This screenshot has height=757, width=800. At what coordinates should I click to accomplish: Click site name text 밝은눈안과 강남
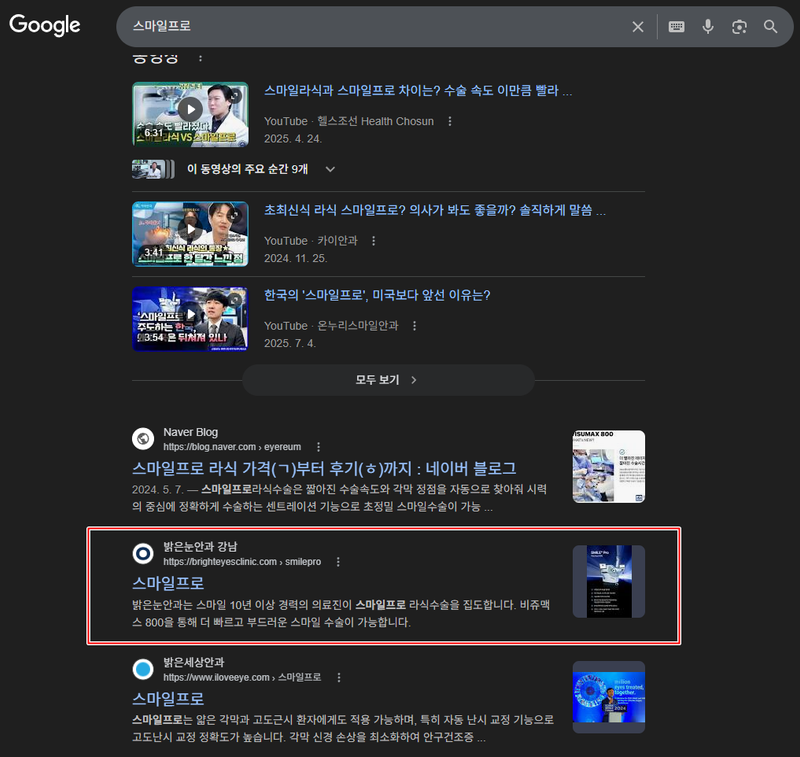pos(200,547)
